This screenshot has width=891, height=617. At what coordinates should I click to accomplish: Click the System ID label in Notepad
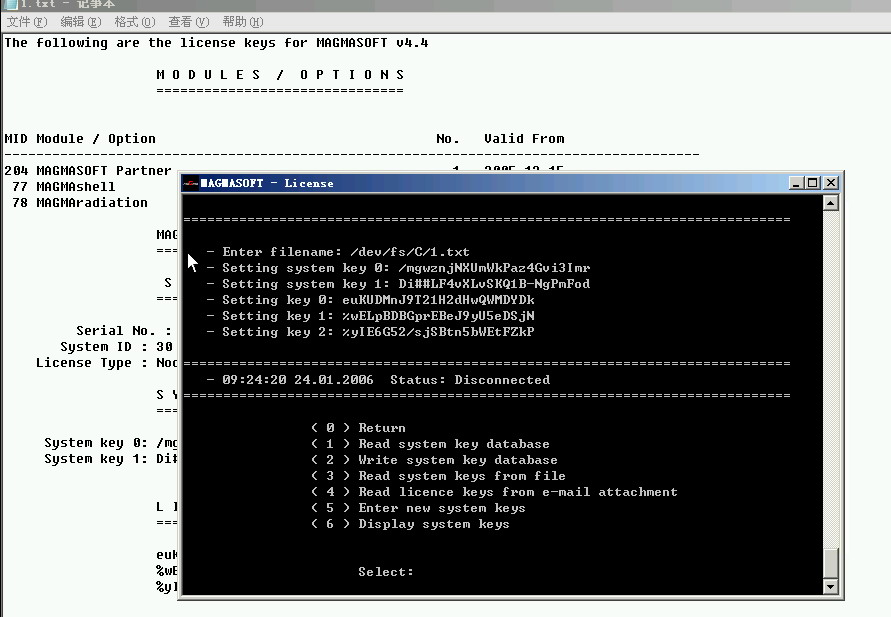104,347
